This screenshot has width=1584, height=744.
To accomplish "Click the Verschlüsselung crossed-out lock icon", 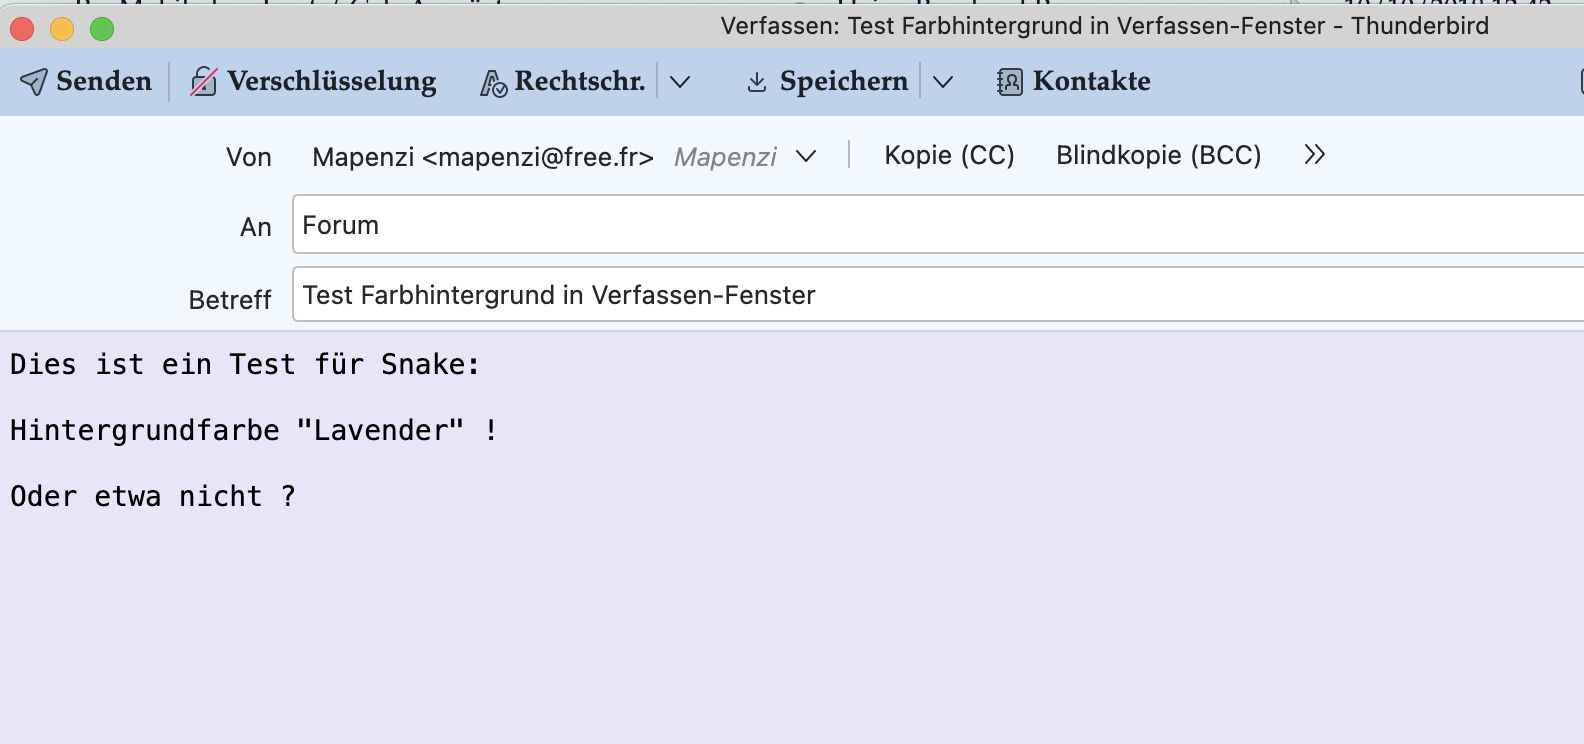I will click(x=204, y=82).
